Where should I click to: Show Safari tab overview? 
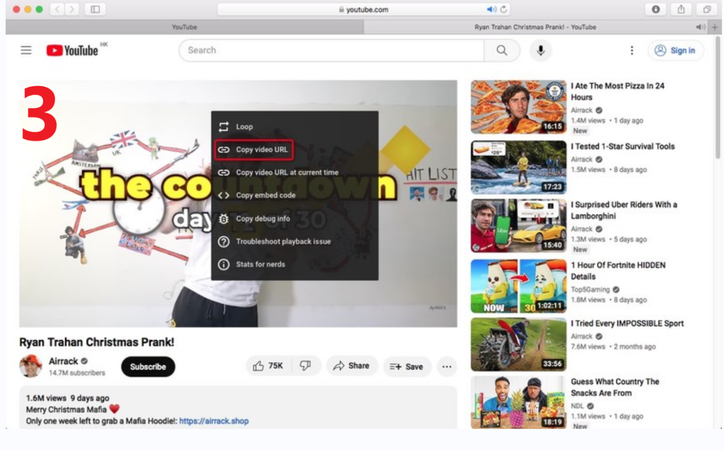click(x=706, y=9)
